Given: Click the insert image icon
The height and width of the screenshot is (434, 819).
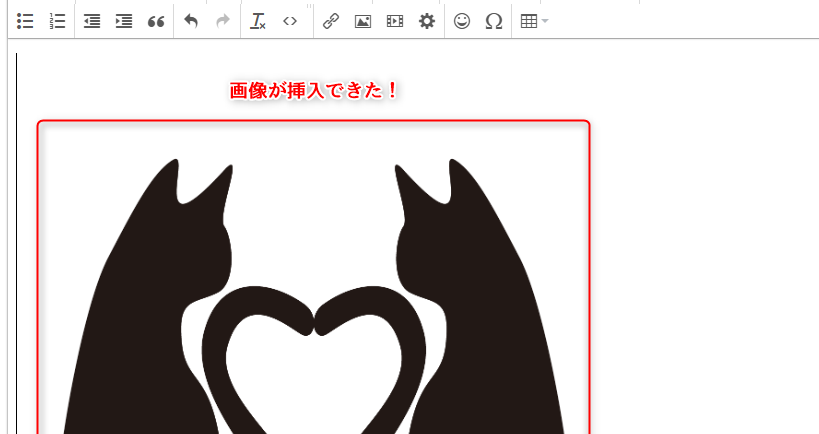Looking at the screenshot, I should pyautogui.click(x=363, y=21).
